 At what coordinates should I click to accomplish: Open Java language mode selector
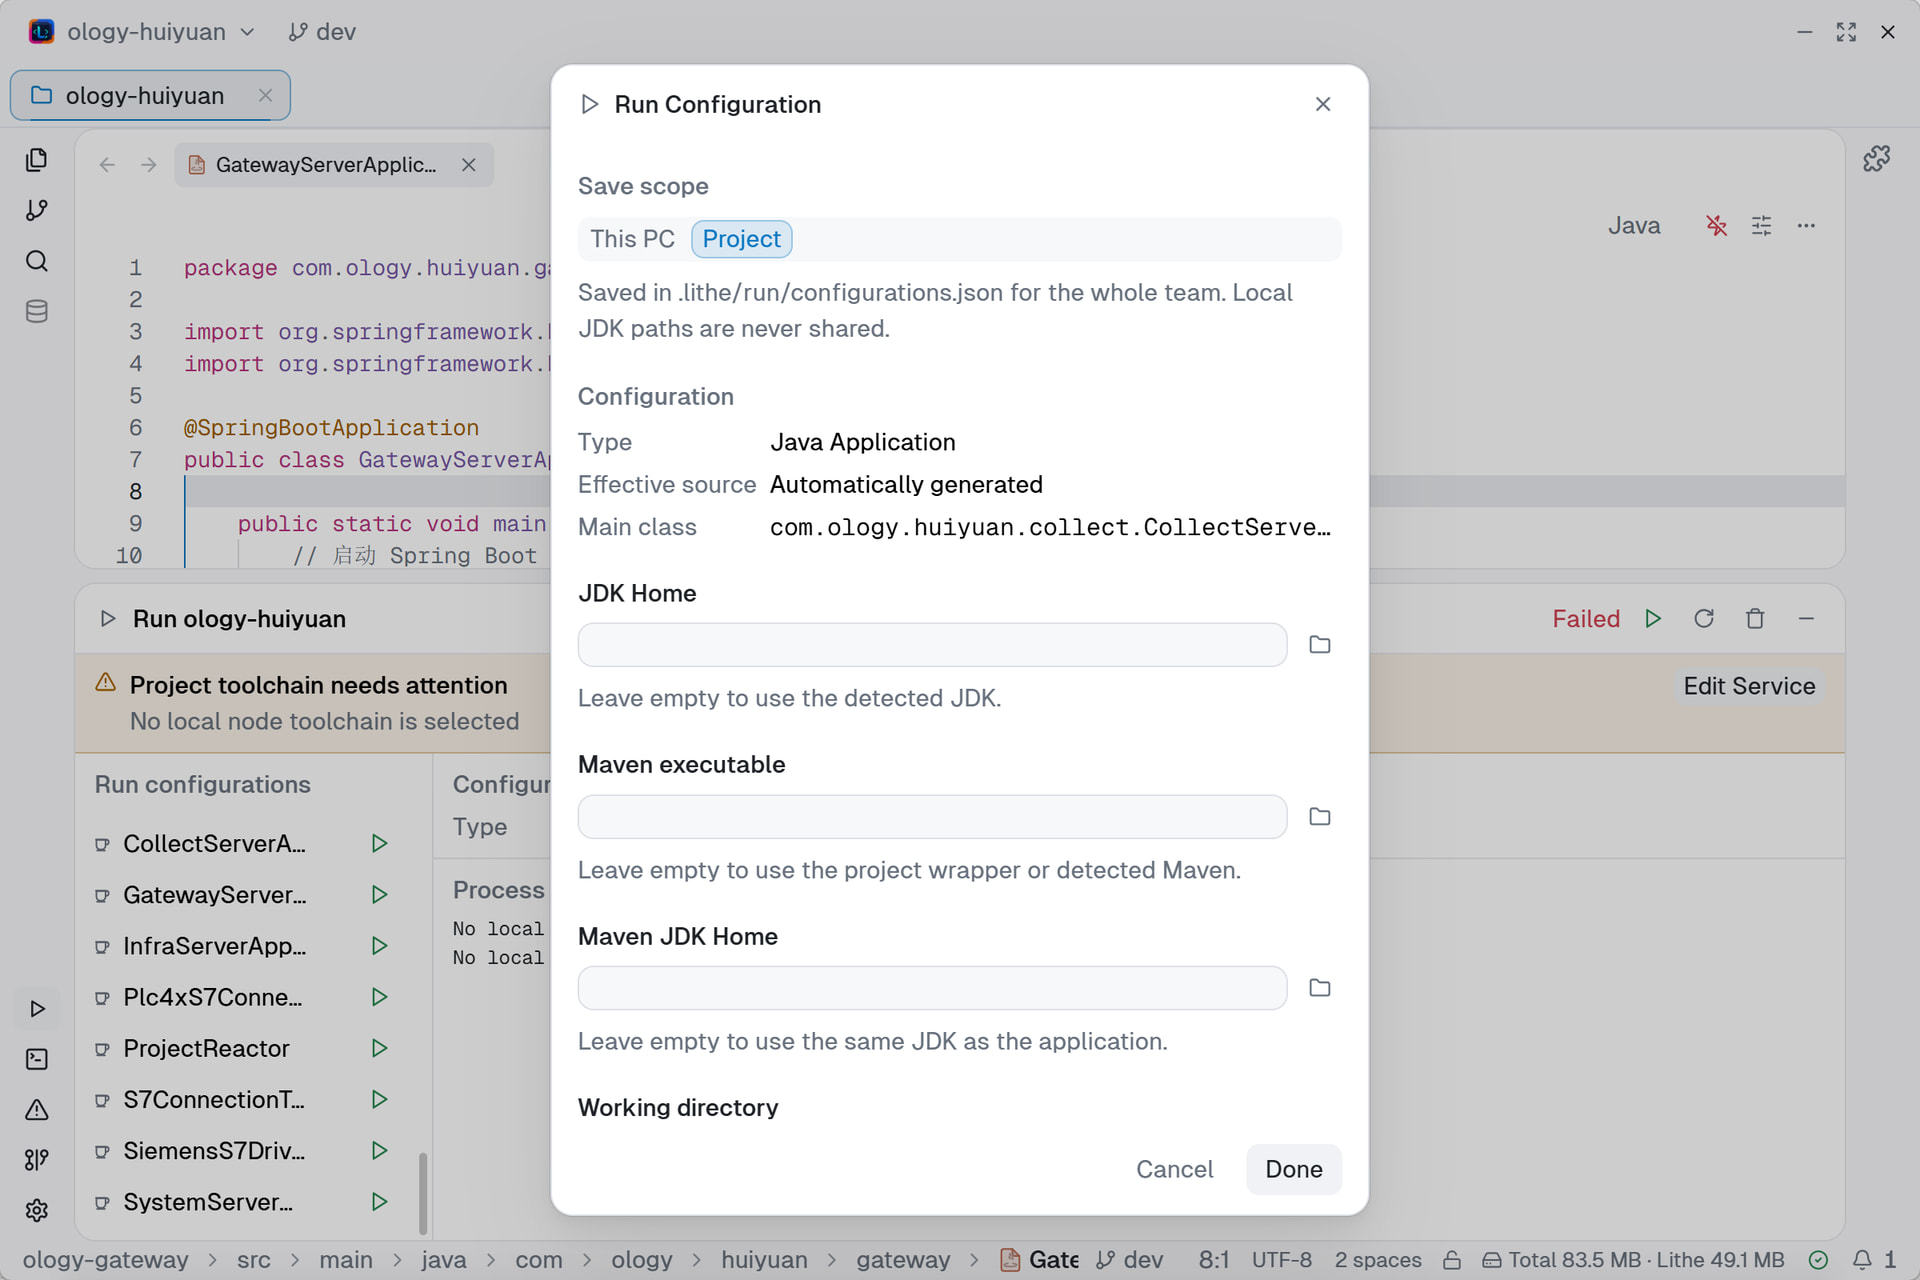[x=1634, y=226]
